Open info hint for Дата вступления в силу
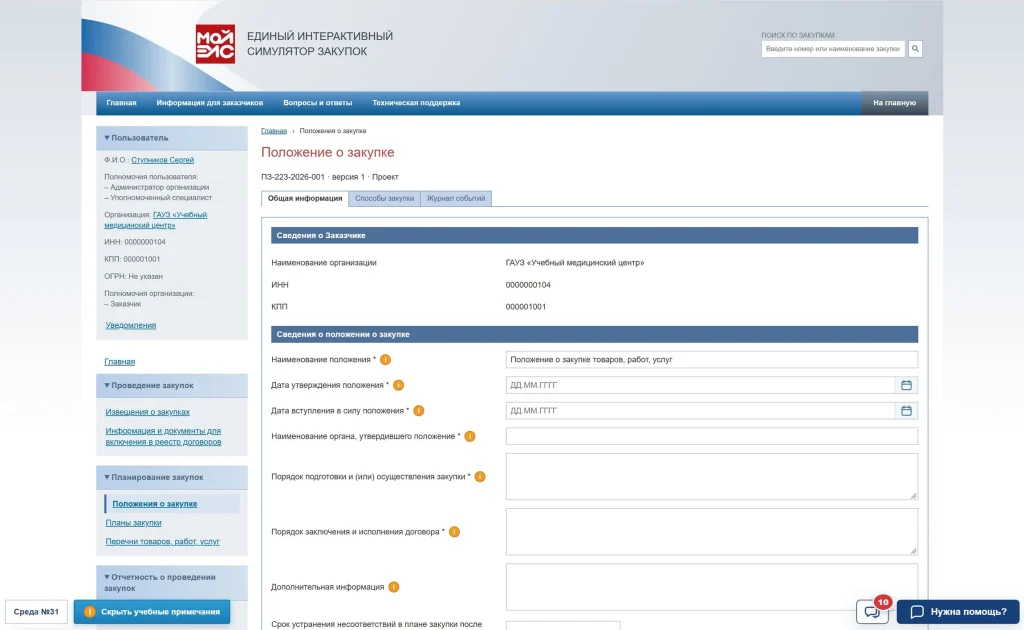This screenshot has width=1024, height=630. pos(419,411)
